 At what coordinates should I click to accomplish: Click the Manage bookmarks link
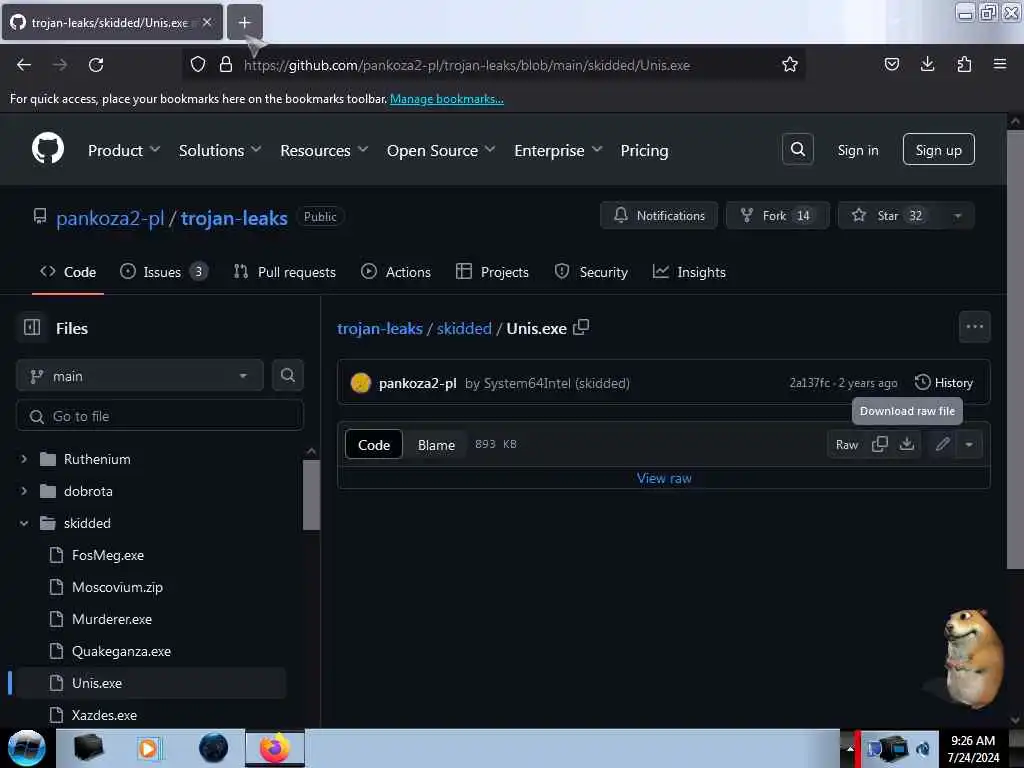point(447,99)
